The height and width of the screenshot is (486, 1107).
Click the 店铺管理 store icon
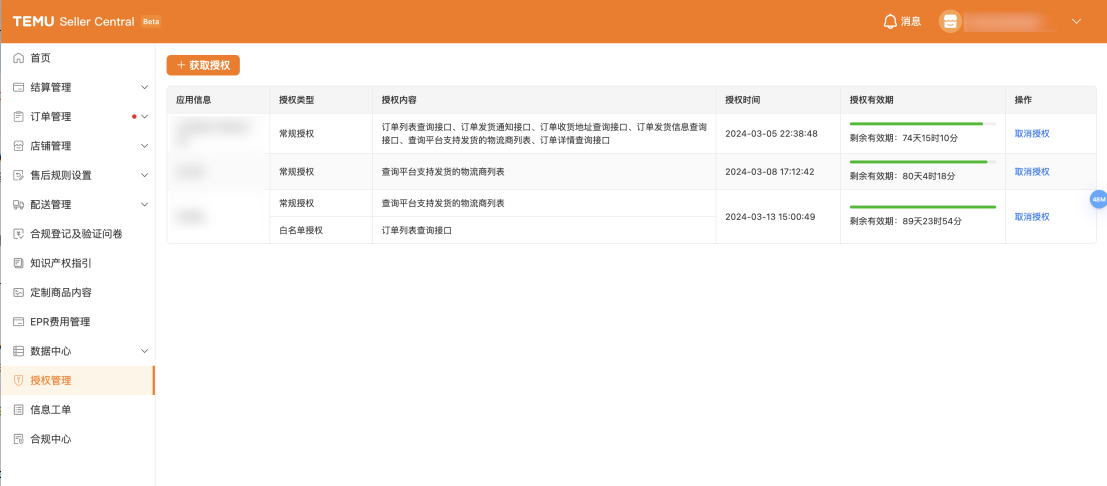pyautogui.click(x=18, y=146)
